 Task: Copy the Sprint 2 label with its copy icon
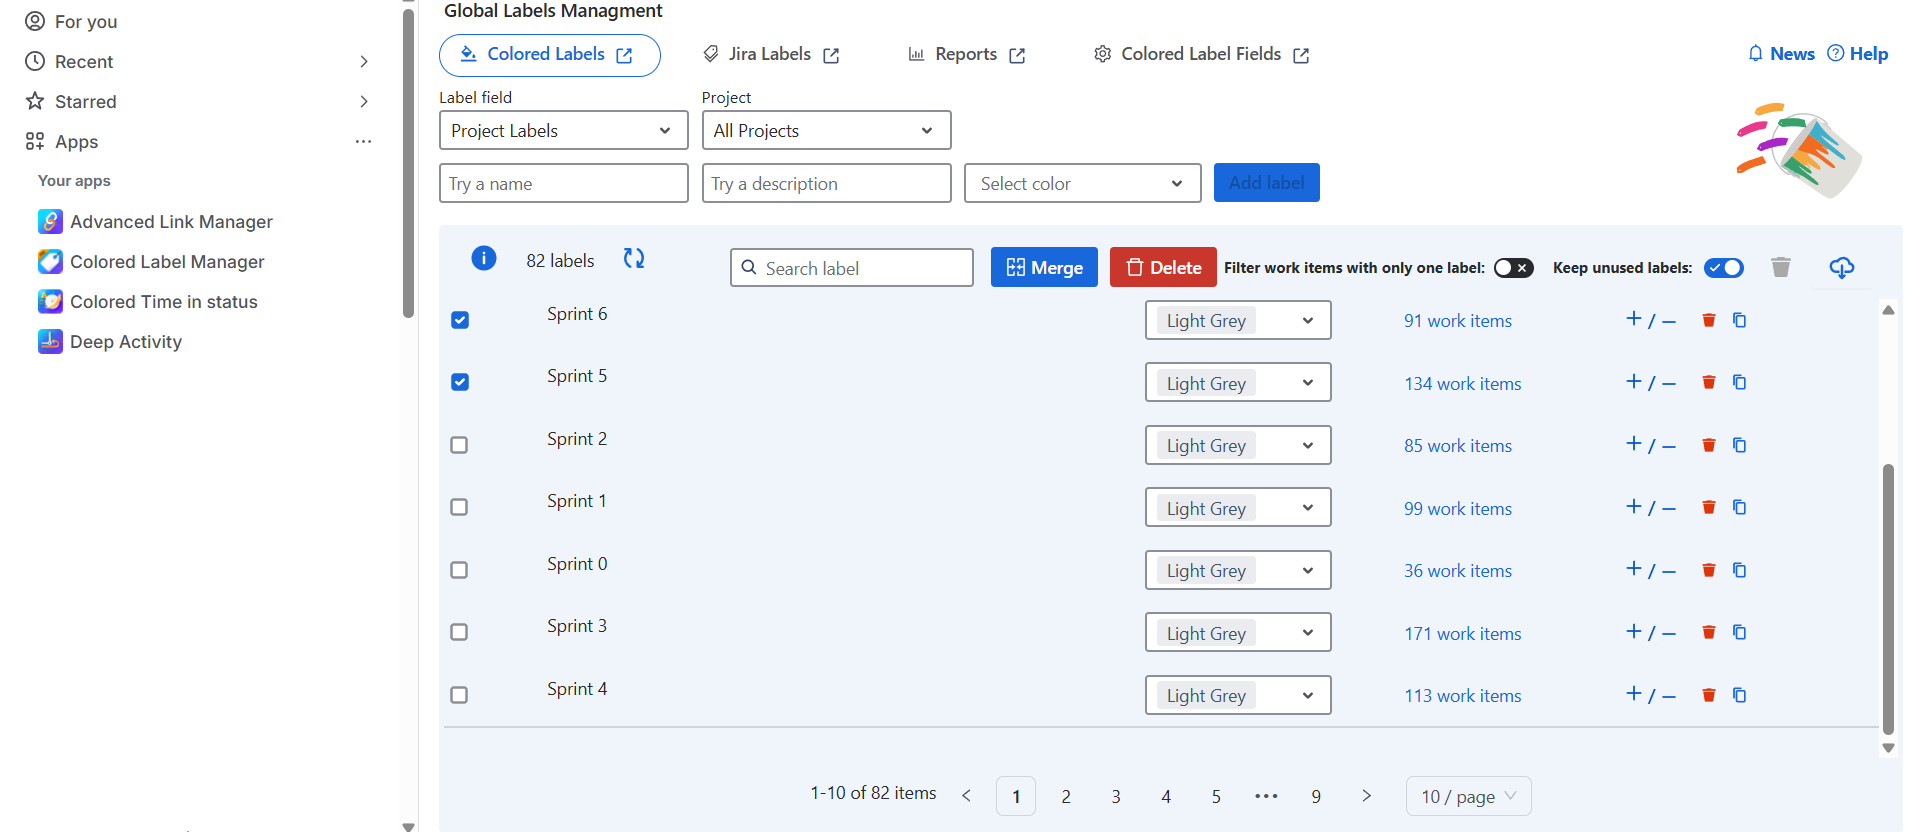coord(1739,445)
